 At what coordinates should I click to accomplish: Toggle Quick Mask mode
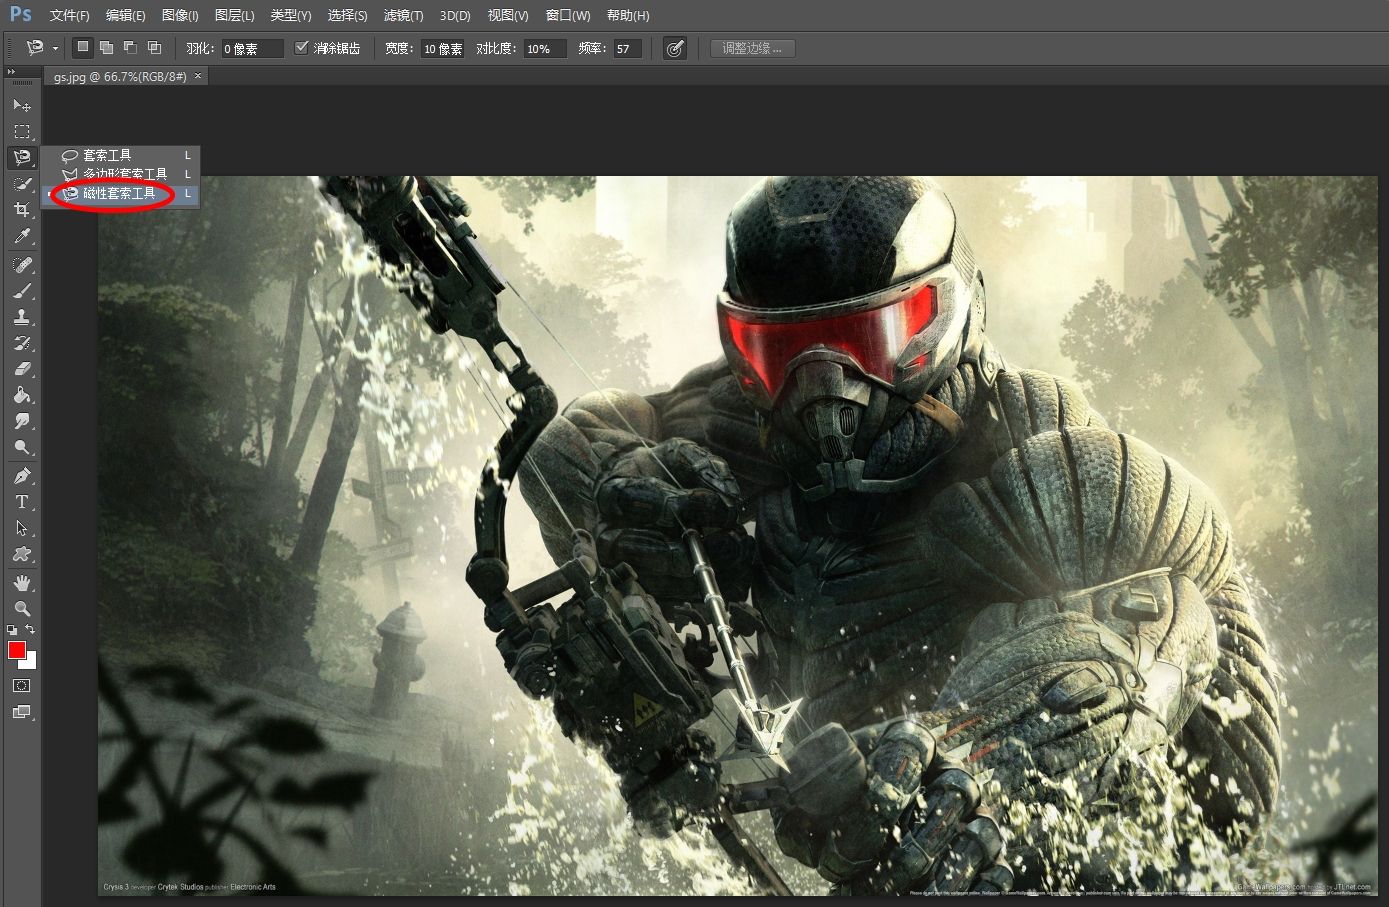pyautogui.click(x=21, y=686)
